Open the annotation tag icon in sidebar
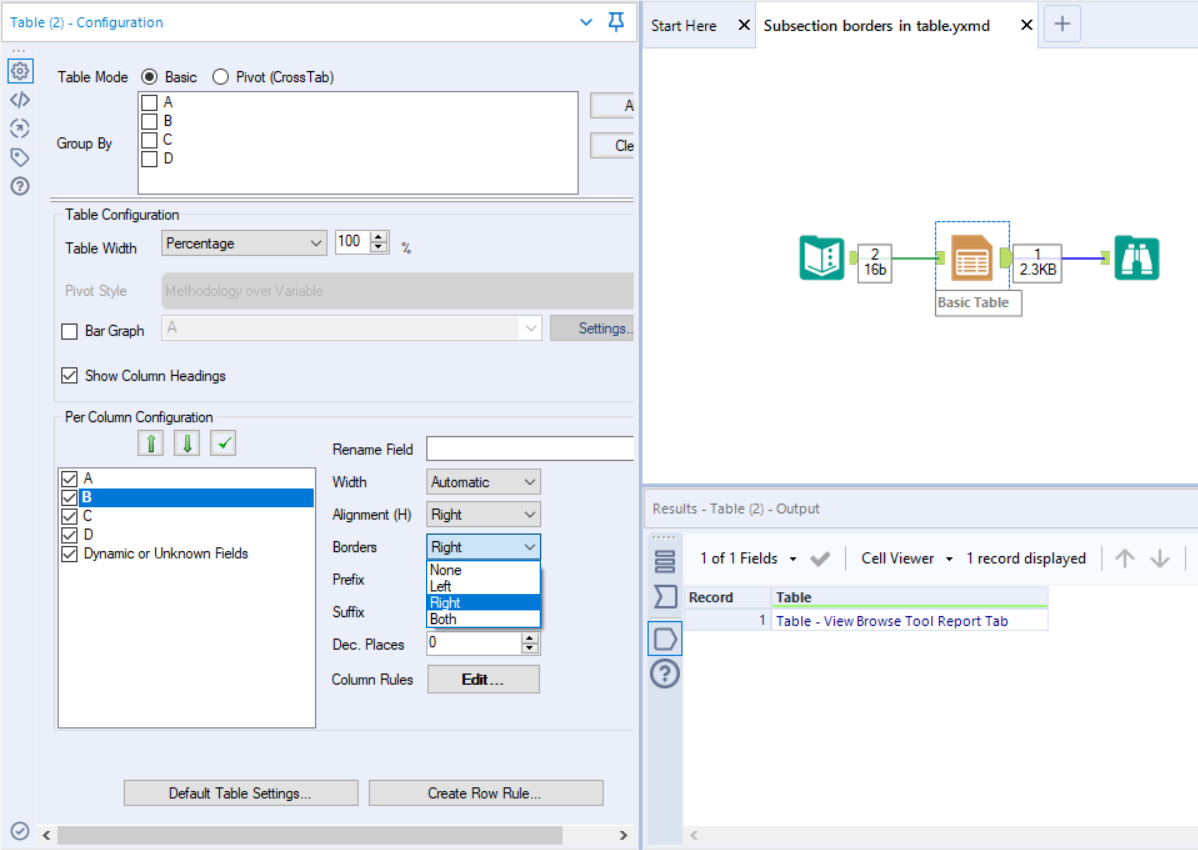The height and width of the screenshot is (850, 1198). pos(20,157)
